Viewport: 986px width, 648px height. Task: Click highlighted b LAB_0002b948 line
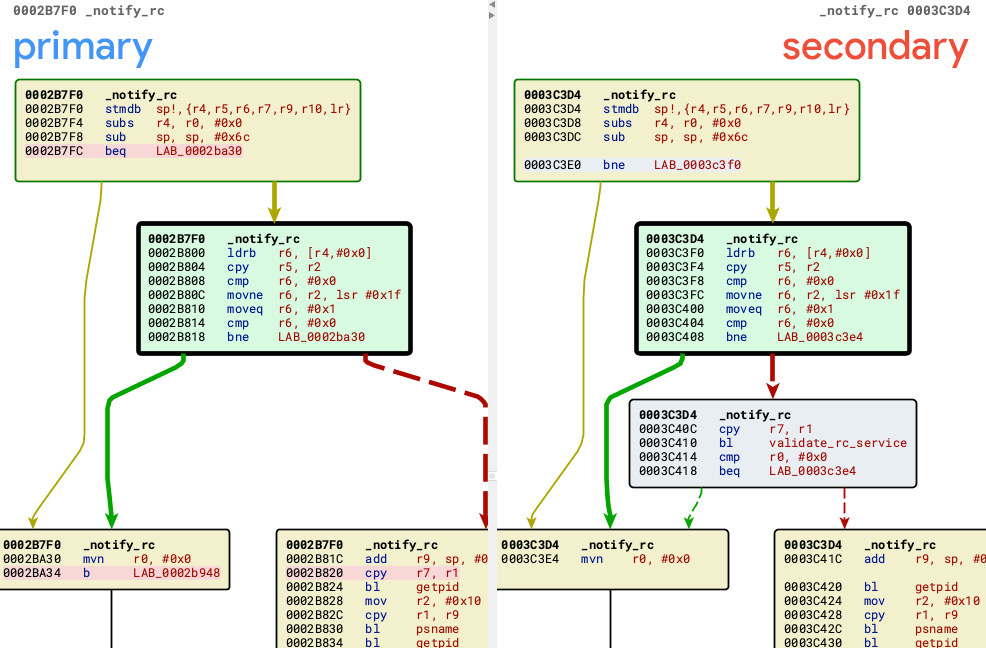pyautogui.click(x=112, y=573)
